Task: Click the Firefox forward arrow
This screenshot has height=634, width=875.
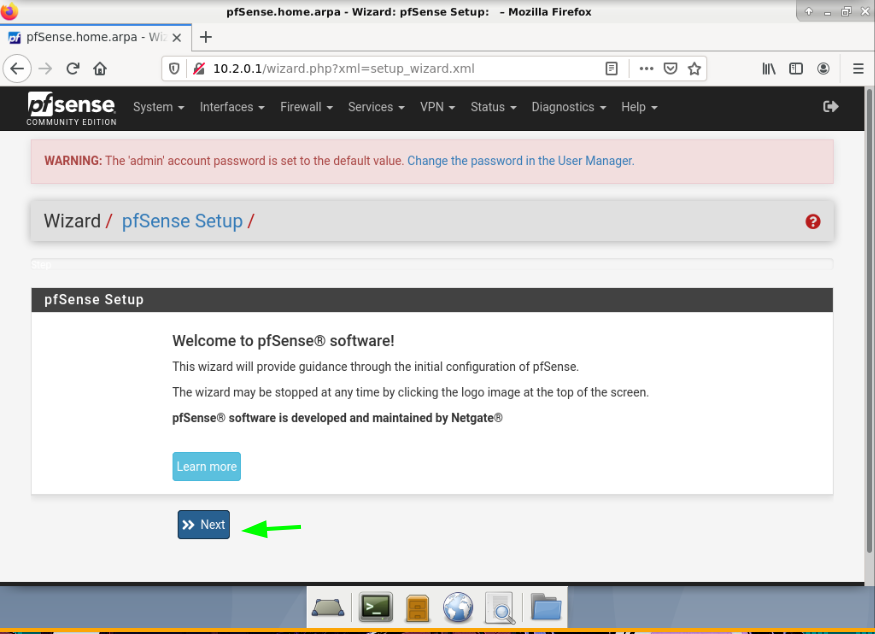Action: click(46, 69)
